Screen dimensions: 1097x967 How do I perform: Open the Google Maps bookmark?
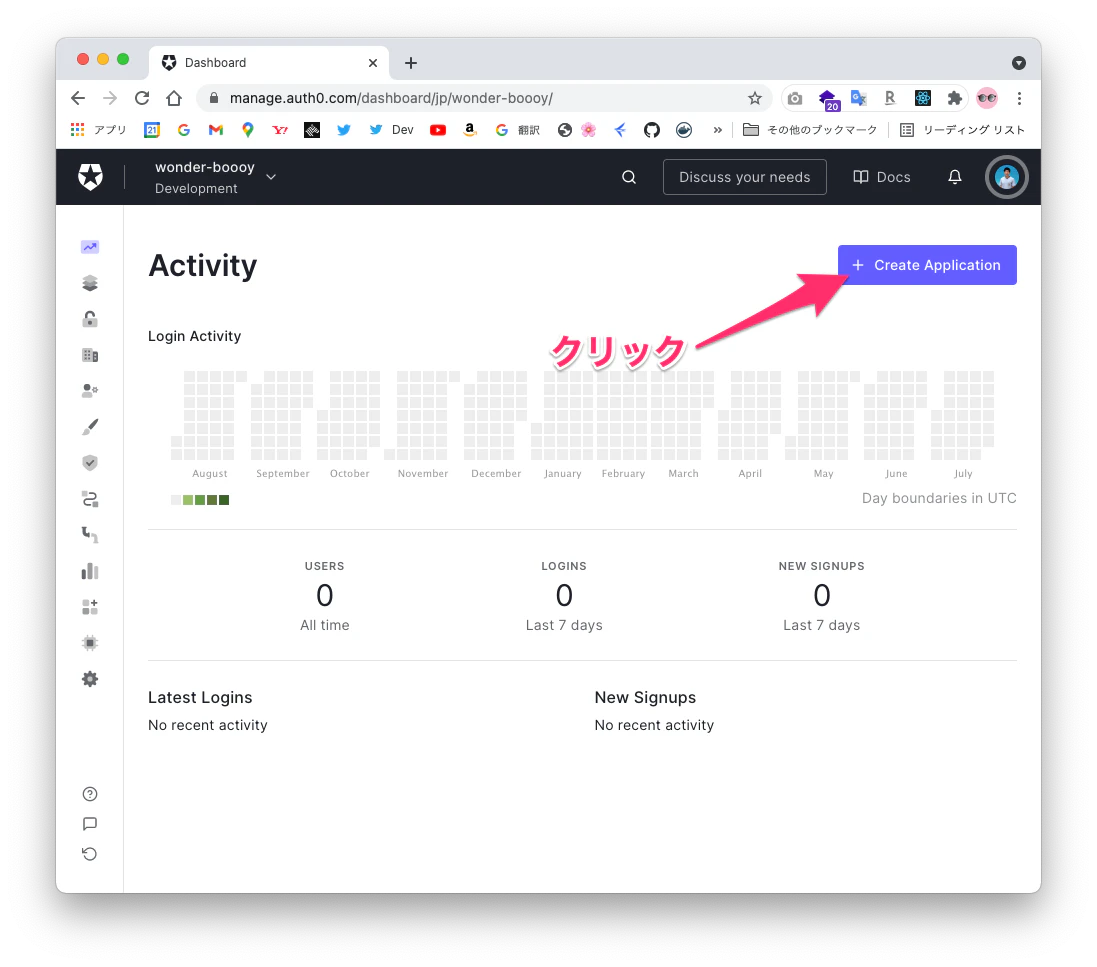coord(248,130)
